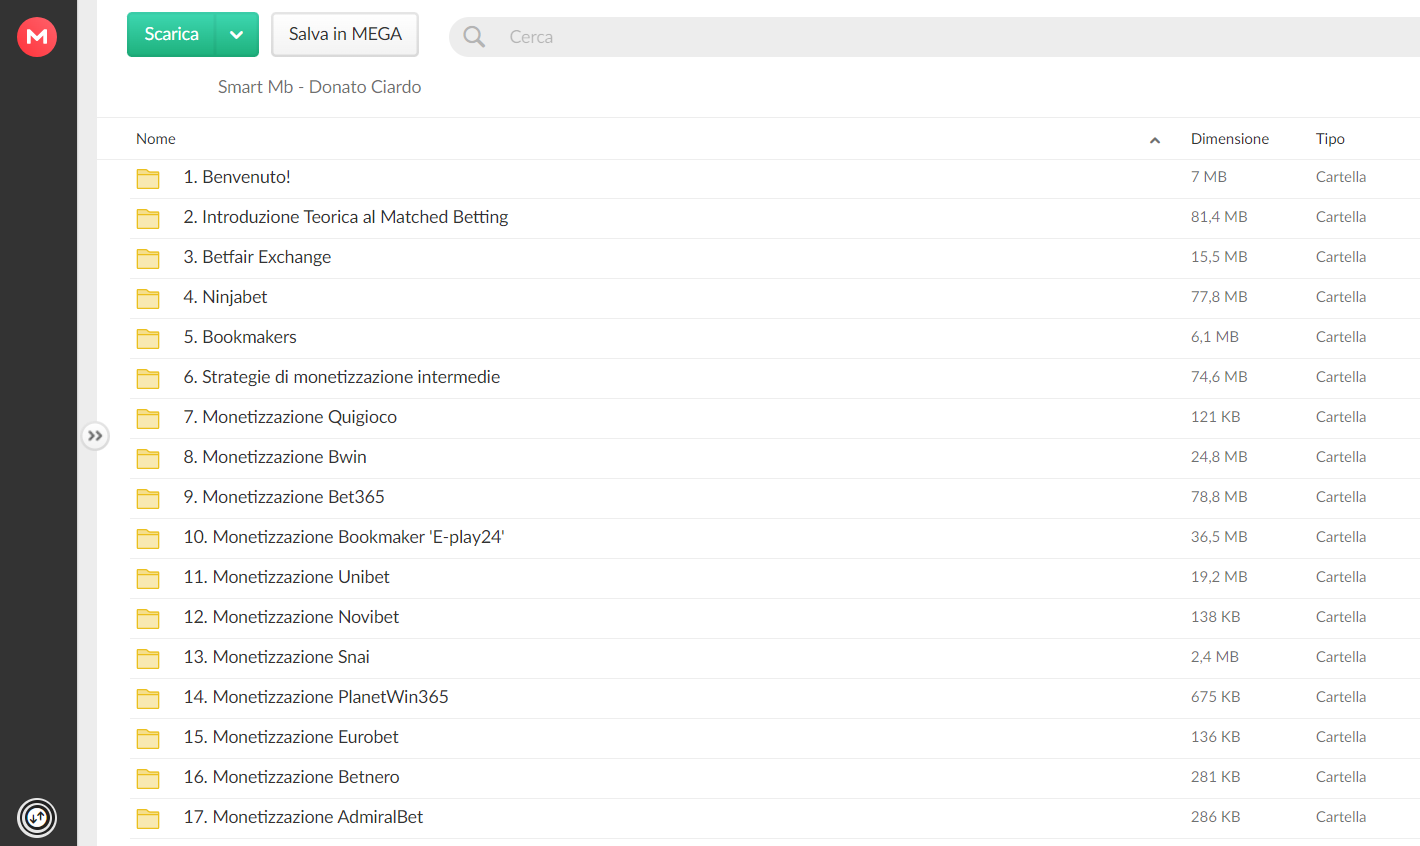Click the folder icon of 5. Bookmakers
This screenshot has height=846, width=1420.
pyautogui.click(x=148, y=338)
